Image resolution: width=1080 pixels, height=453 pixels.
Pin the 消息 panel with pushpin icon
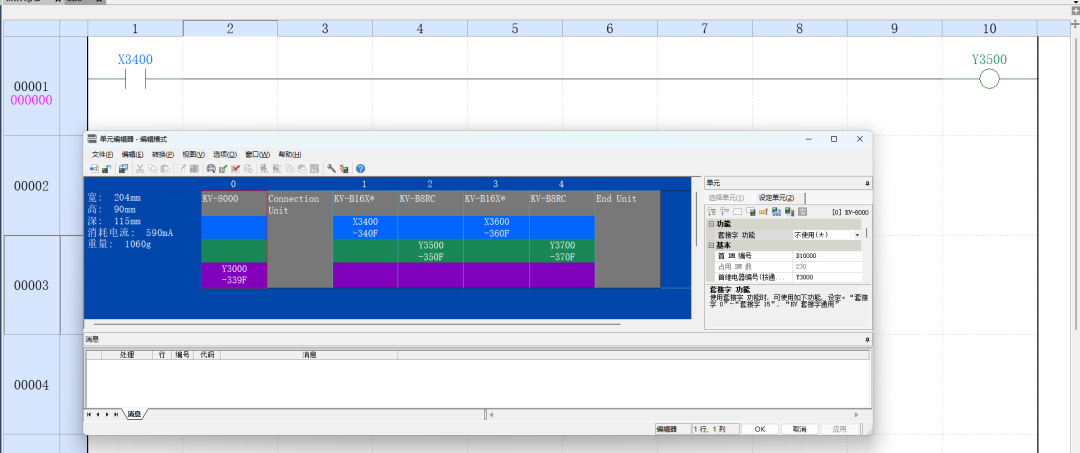coord(866,340)
